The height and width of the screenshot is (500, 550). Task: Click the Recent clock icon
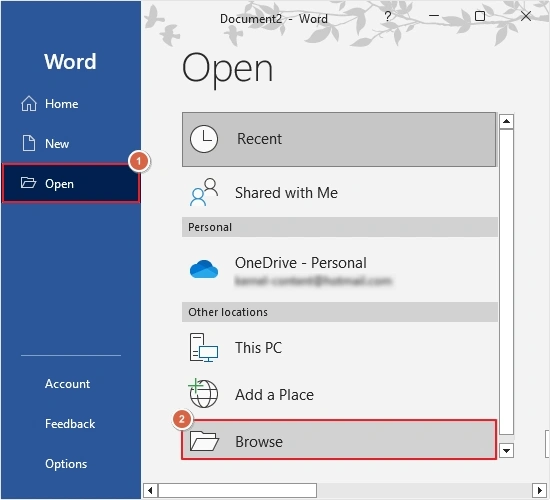(204, 139)
